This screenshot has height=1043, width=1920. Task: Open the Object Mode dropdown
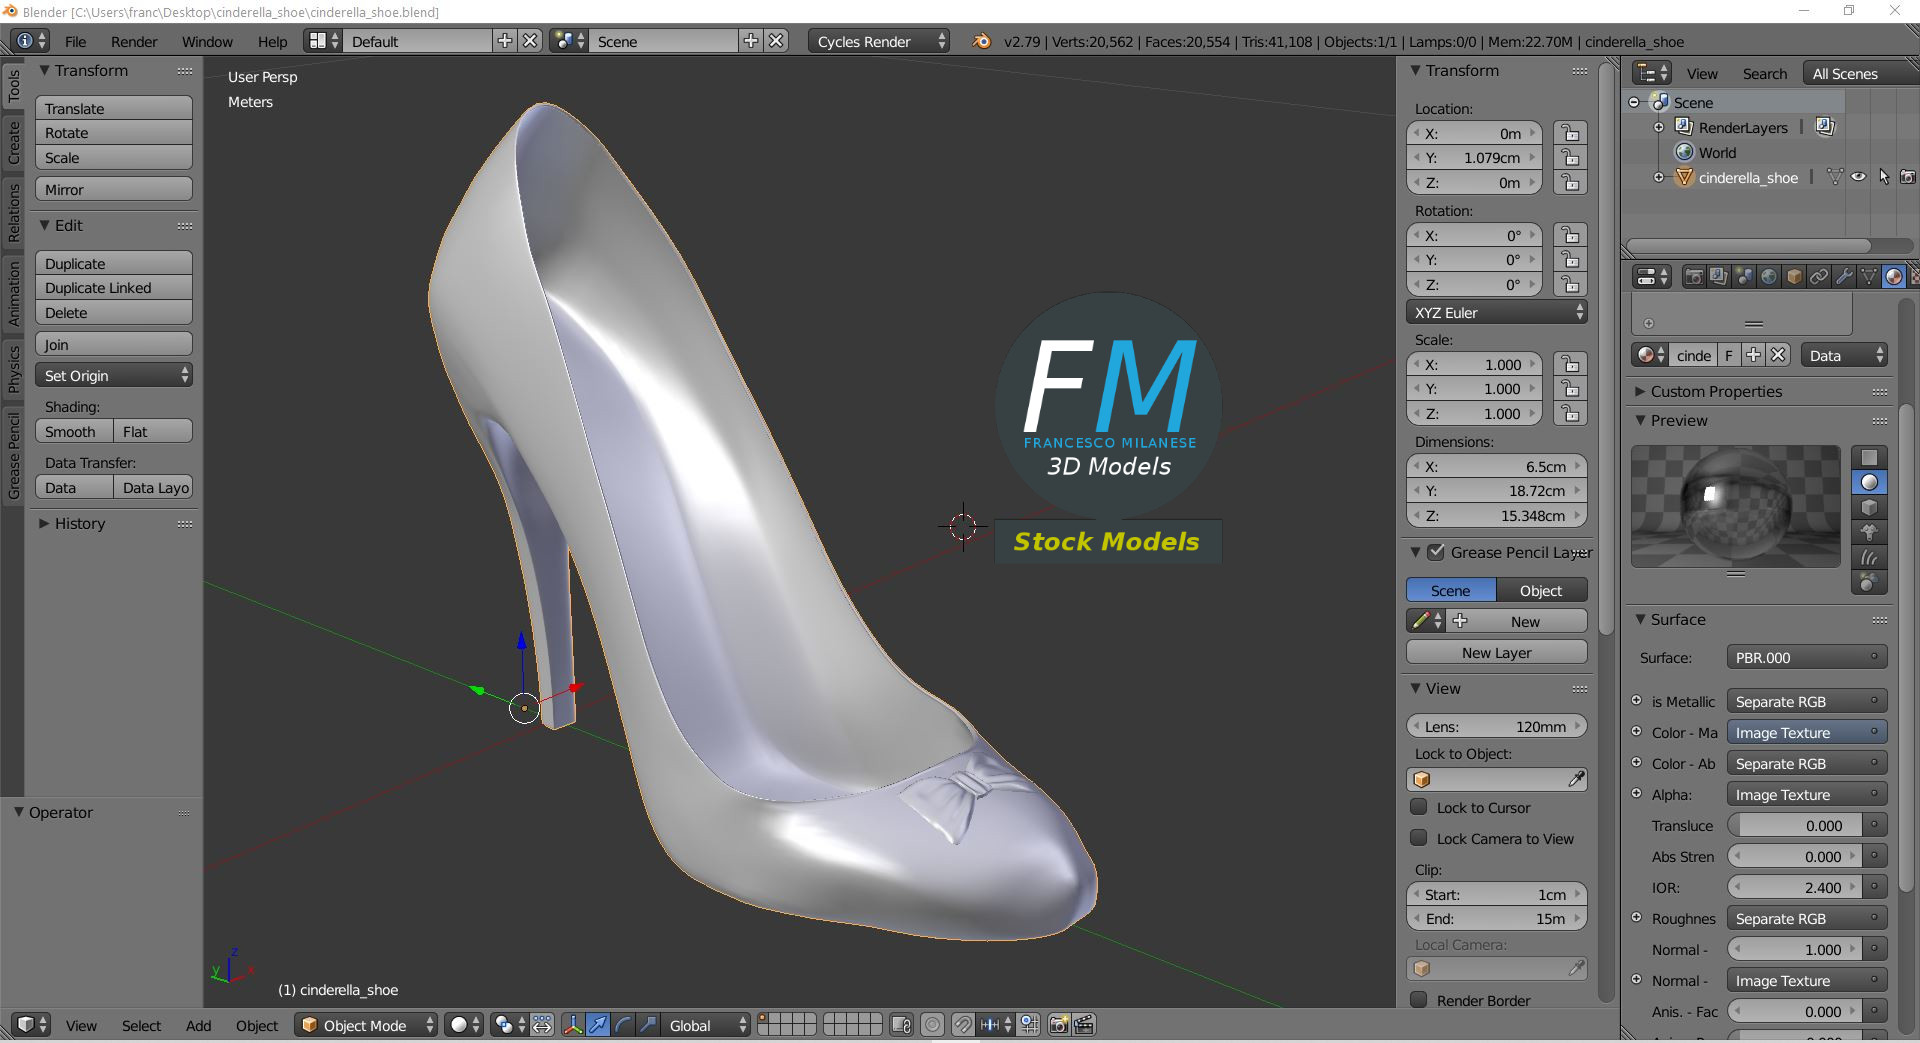[x=366, y=1025]
